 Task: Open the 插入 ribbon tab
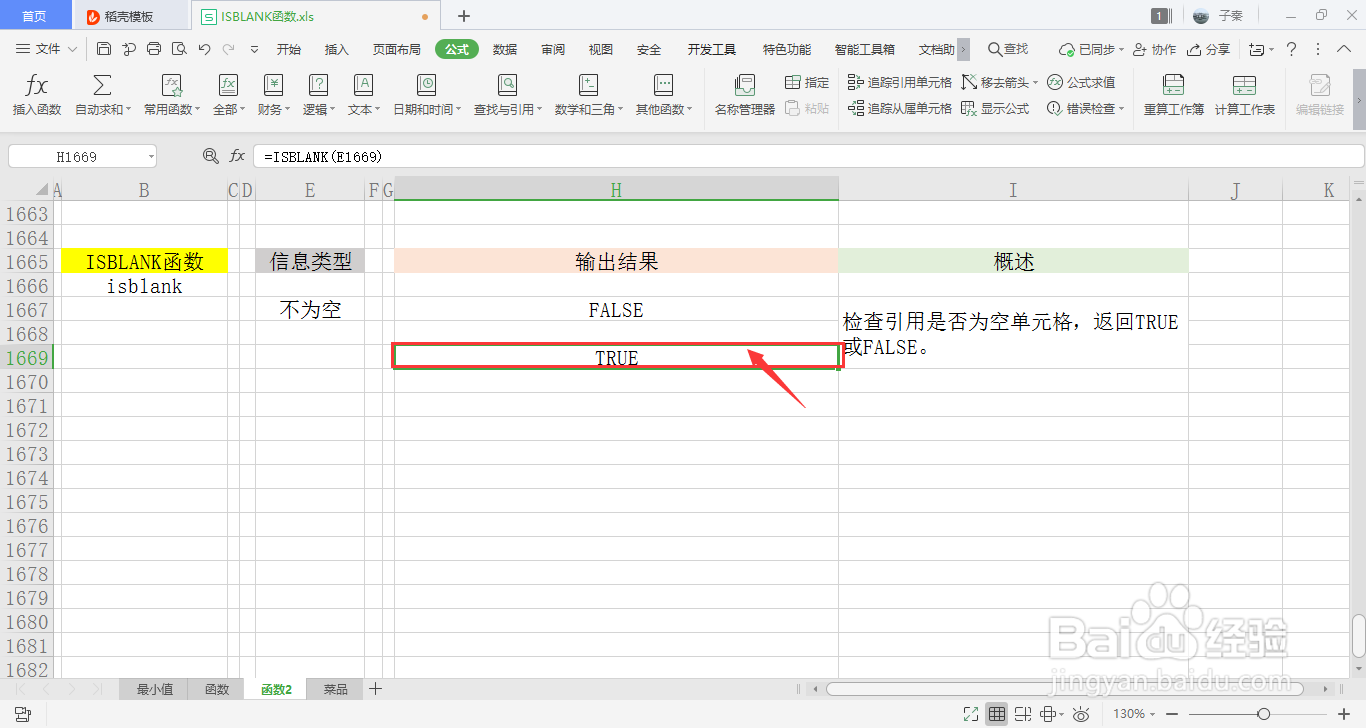tap(337, 49)
